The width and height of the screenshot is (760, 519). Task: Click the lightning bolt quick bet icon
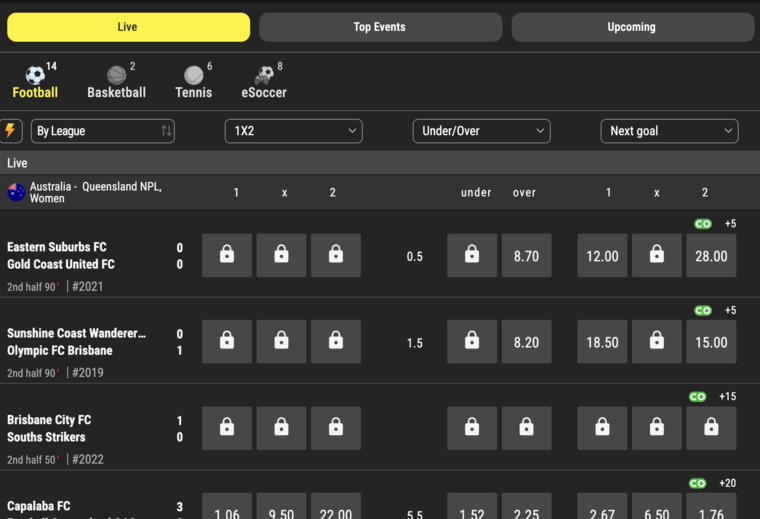[x=10, y=131]
